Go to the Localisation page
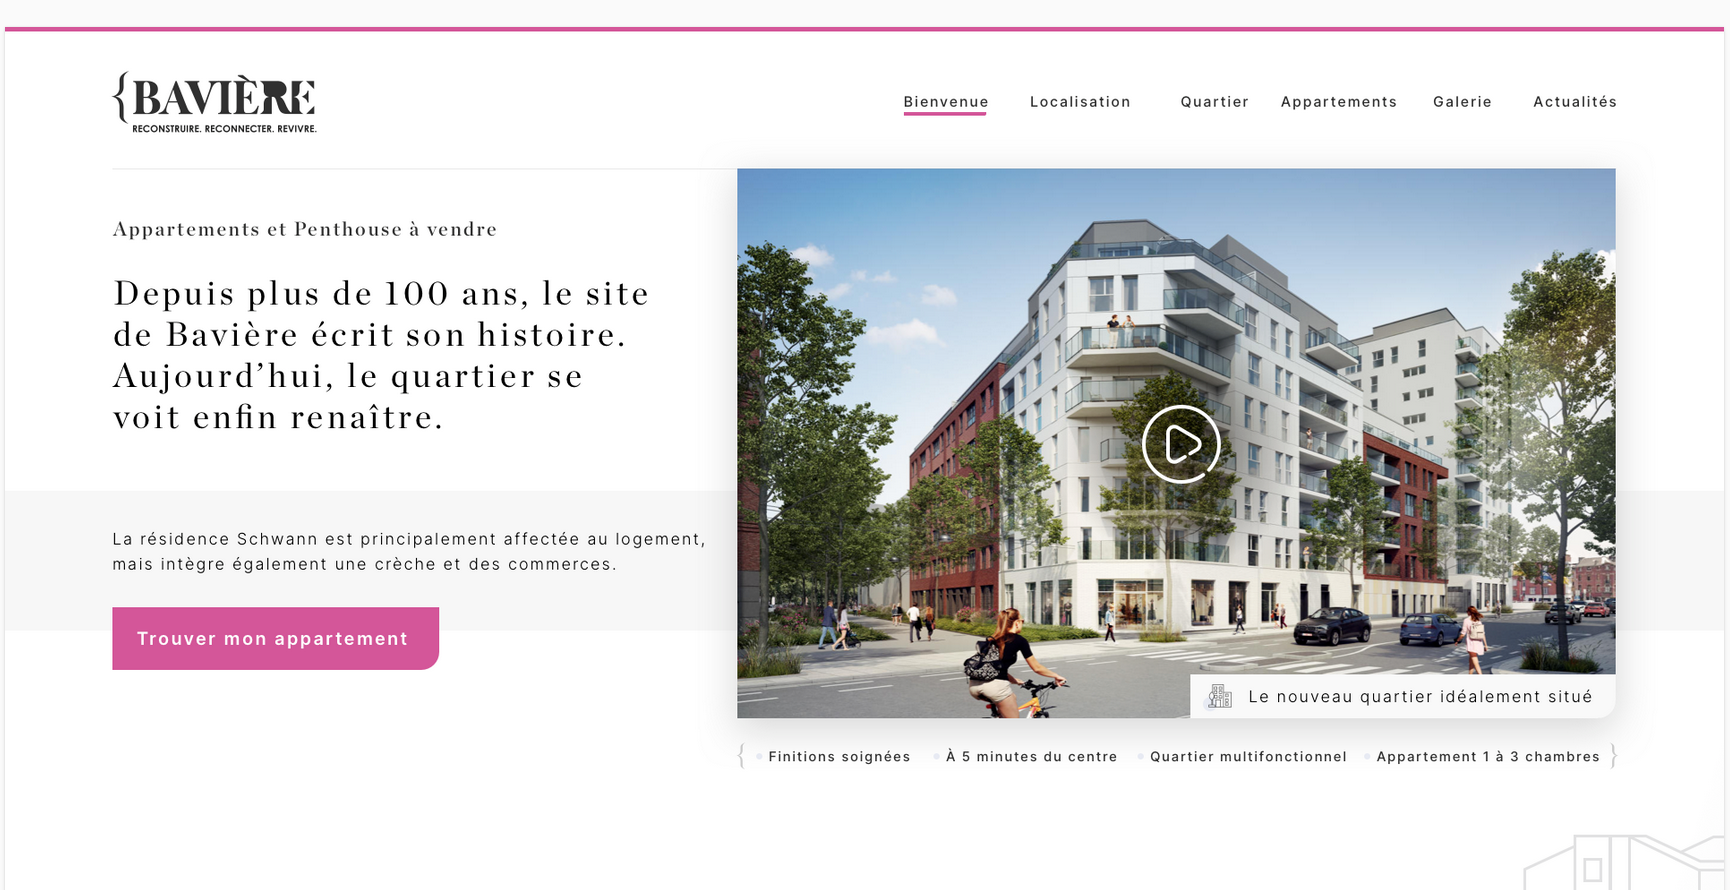This screenshot has width=1730, height=890. click(x=1080, y=102)
